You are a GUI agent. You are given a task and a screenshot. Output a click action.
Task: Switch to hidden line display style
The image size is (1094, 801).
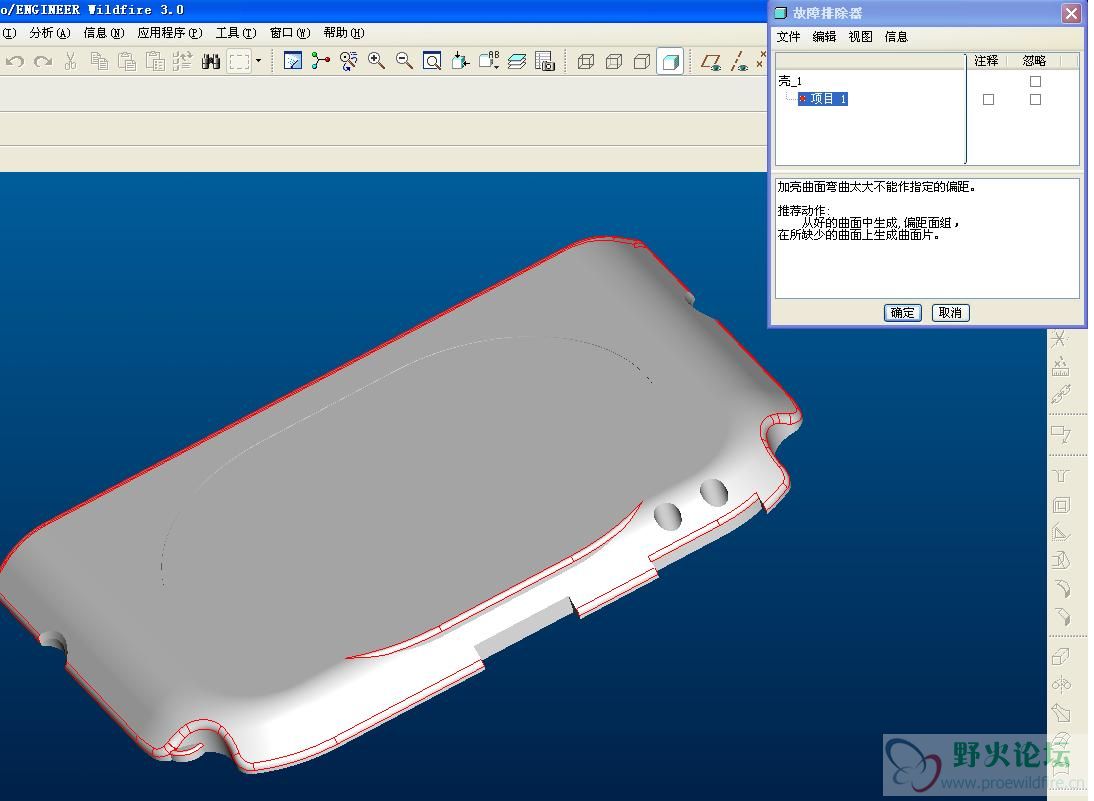click(x=614, y=61)
